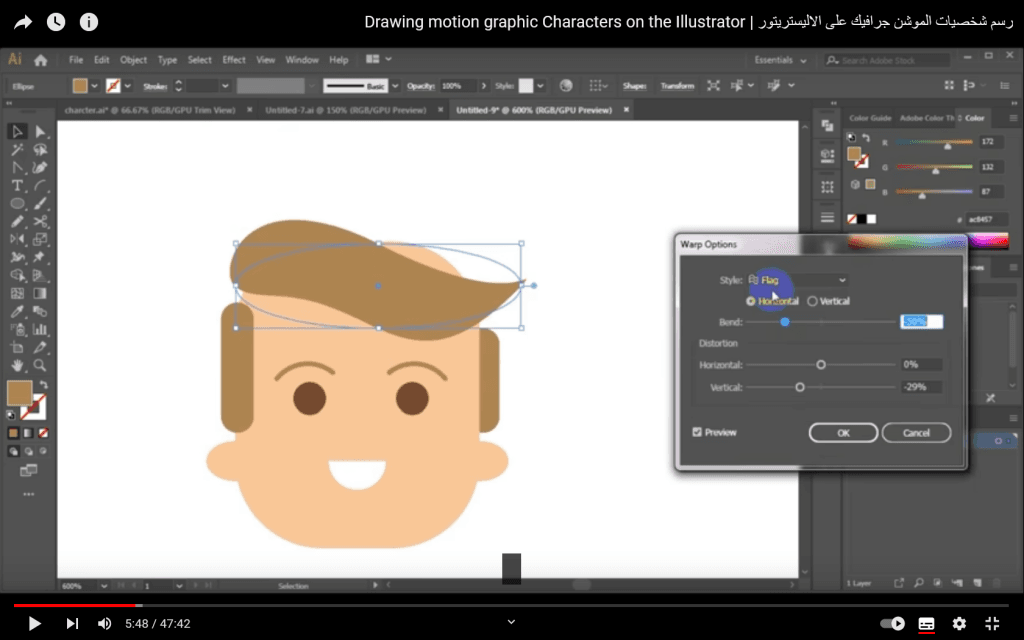
Task: Set color mode to None in toolbar
Action: (x=43, y=433)
